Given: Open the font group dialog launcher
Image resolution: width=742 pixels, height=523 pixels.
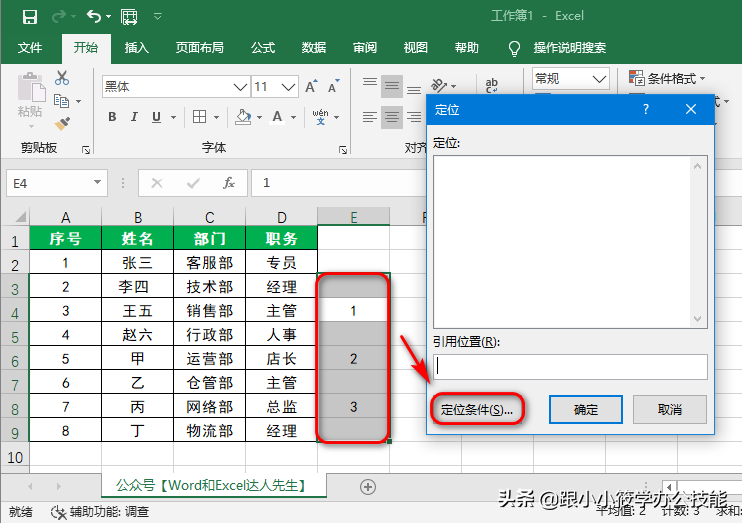Looking at the screenshot, I should coord(343,150).
